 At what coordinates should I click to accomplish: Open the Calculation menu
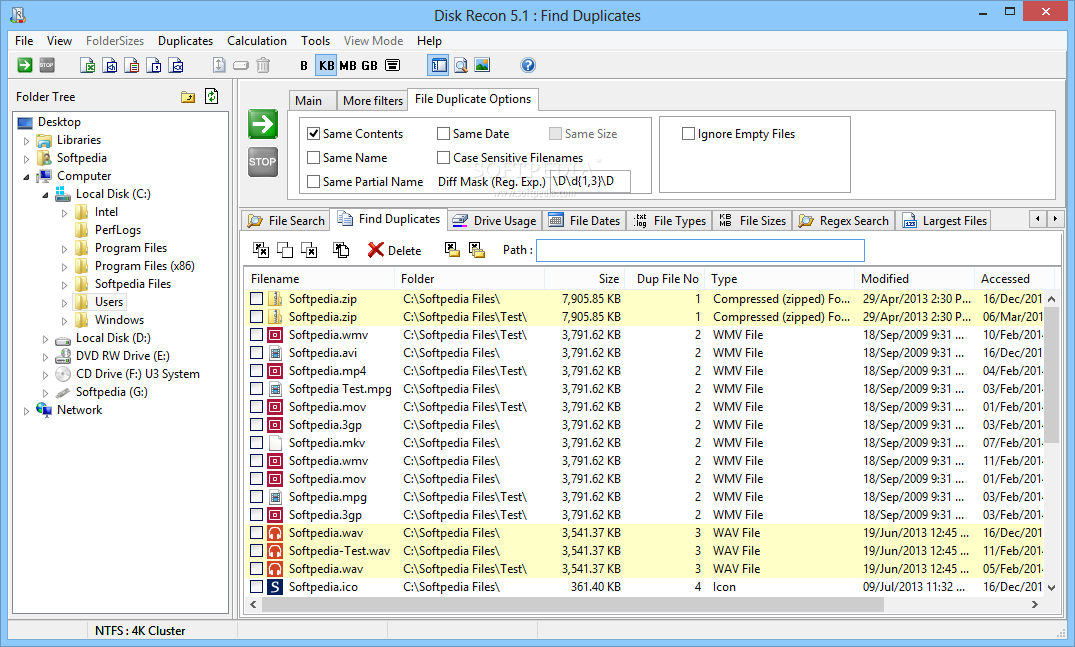[257, 40]
